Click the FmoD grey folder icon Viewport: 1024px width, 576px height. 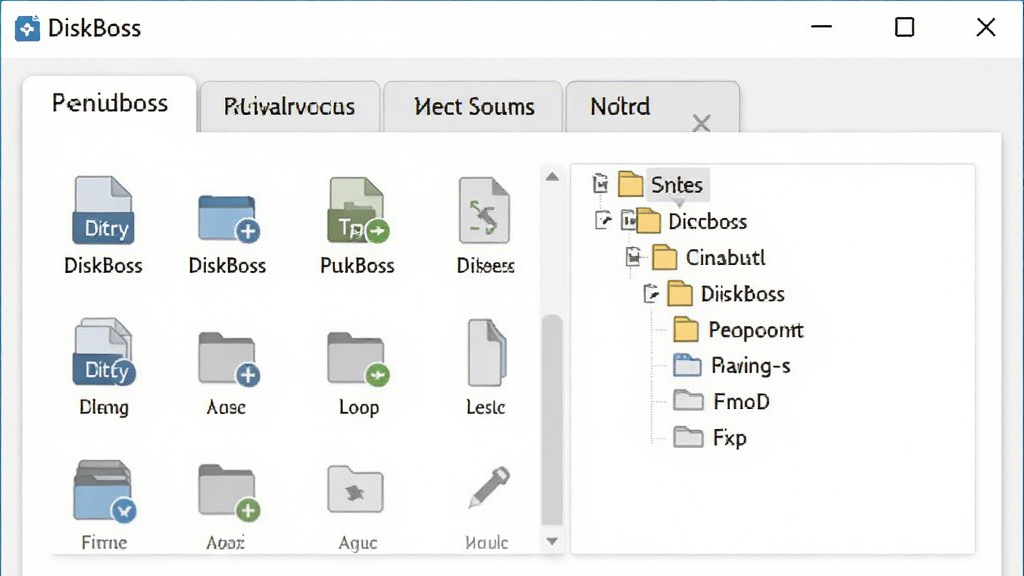pos(688,400)
